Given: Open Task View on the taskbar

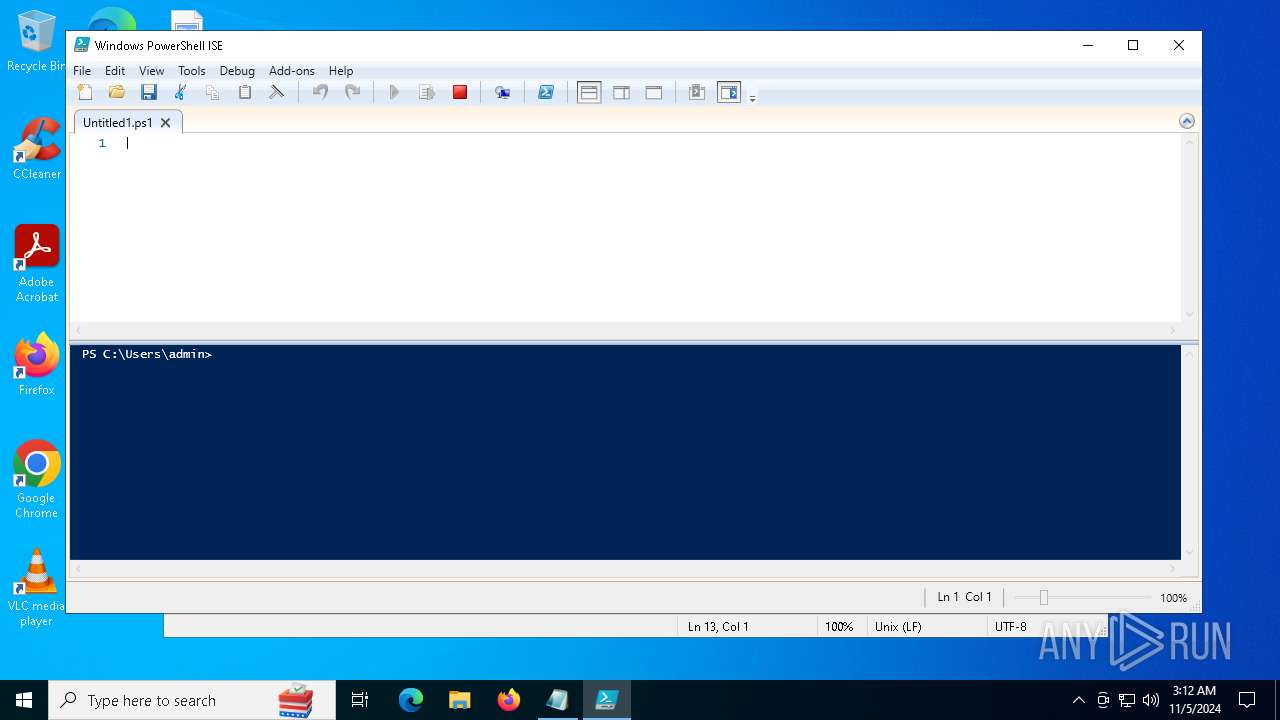Looking at the screenshot, I should point(360,700).
